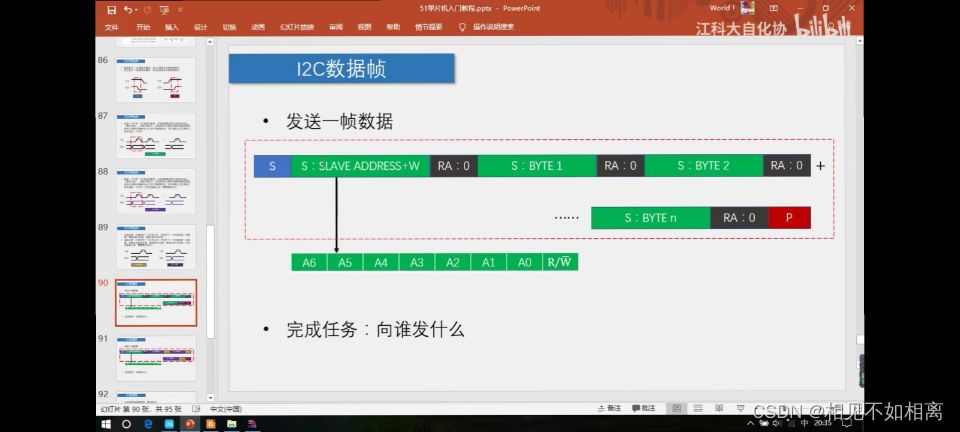Viewport: 960px width, 432px height.
Task: Save the presentation via quick access icon
Action: (x=111, y=10)
